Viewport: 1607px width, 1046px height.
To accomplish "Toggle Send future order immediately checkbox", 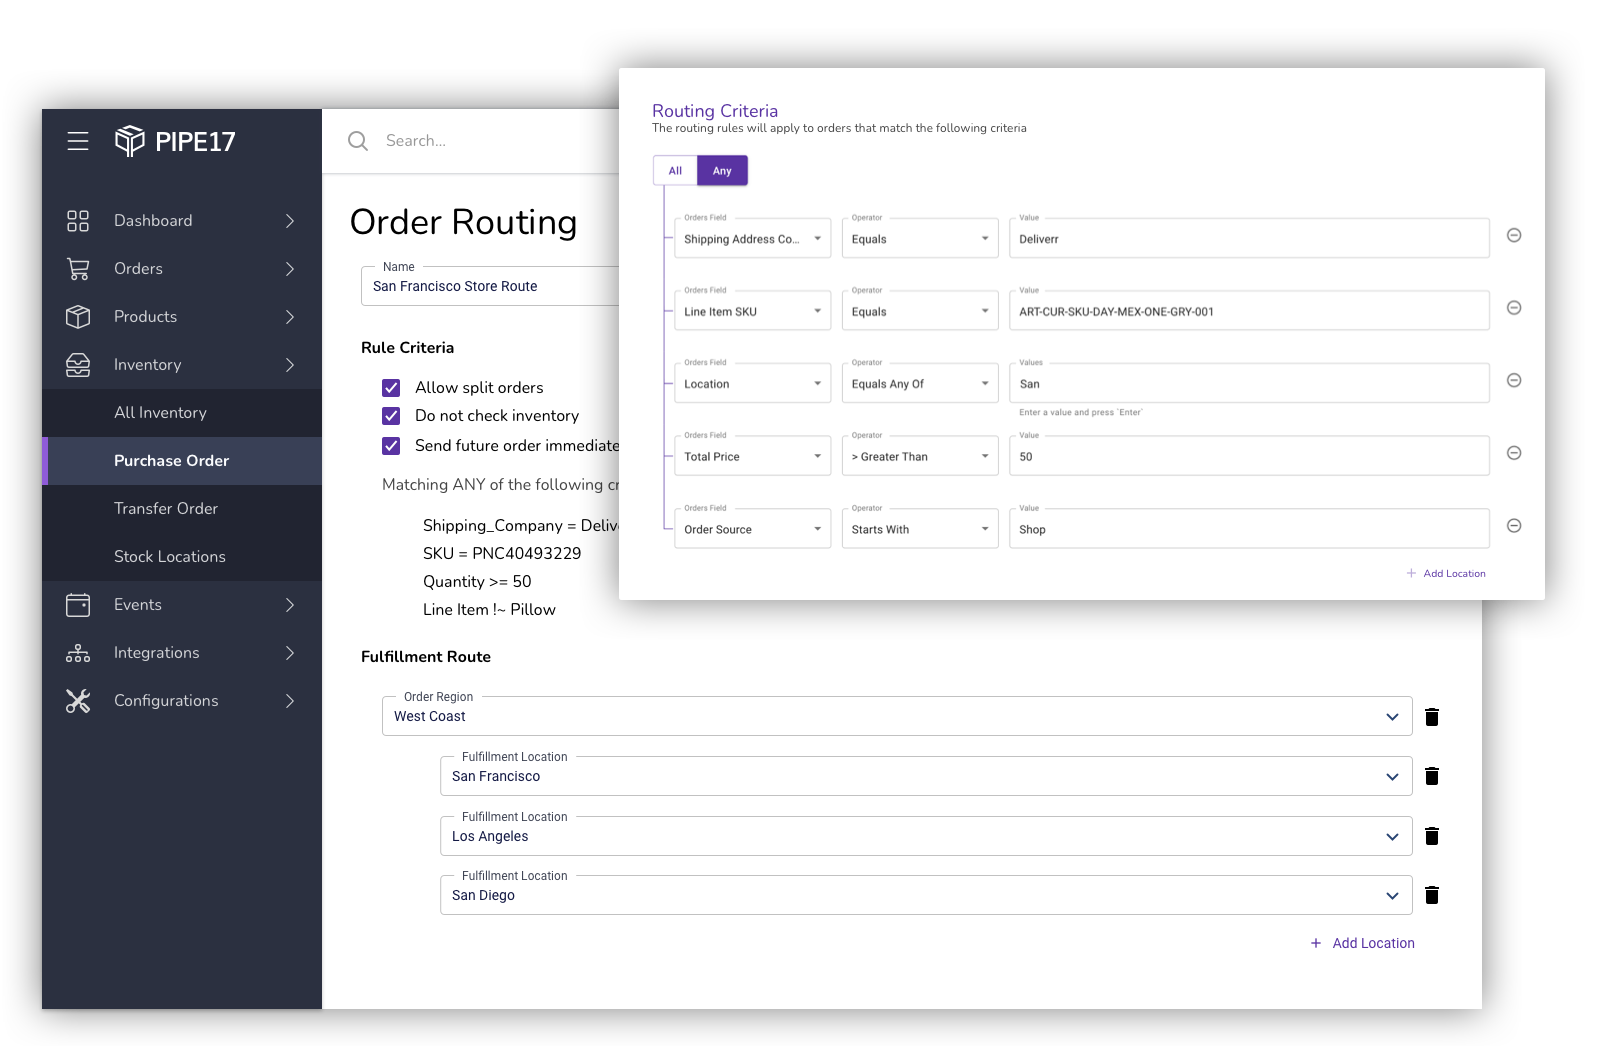I will click(x=391, y=446).
